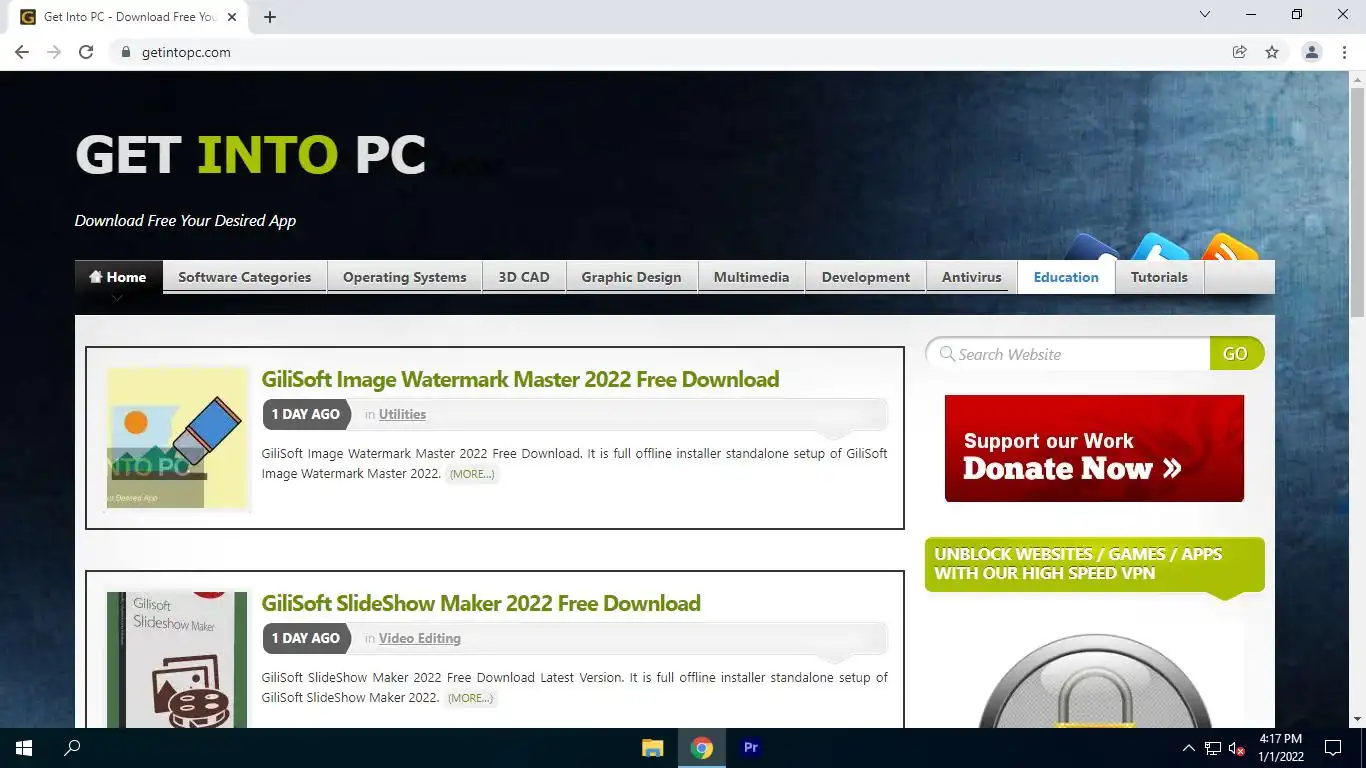Click the browser back arrow

pos(22,52)
